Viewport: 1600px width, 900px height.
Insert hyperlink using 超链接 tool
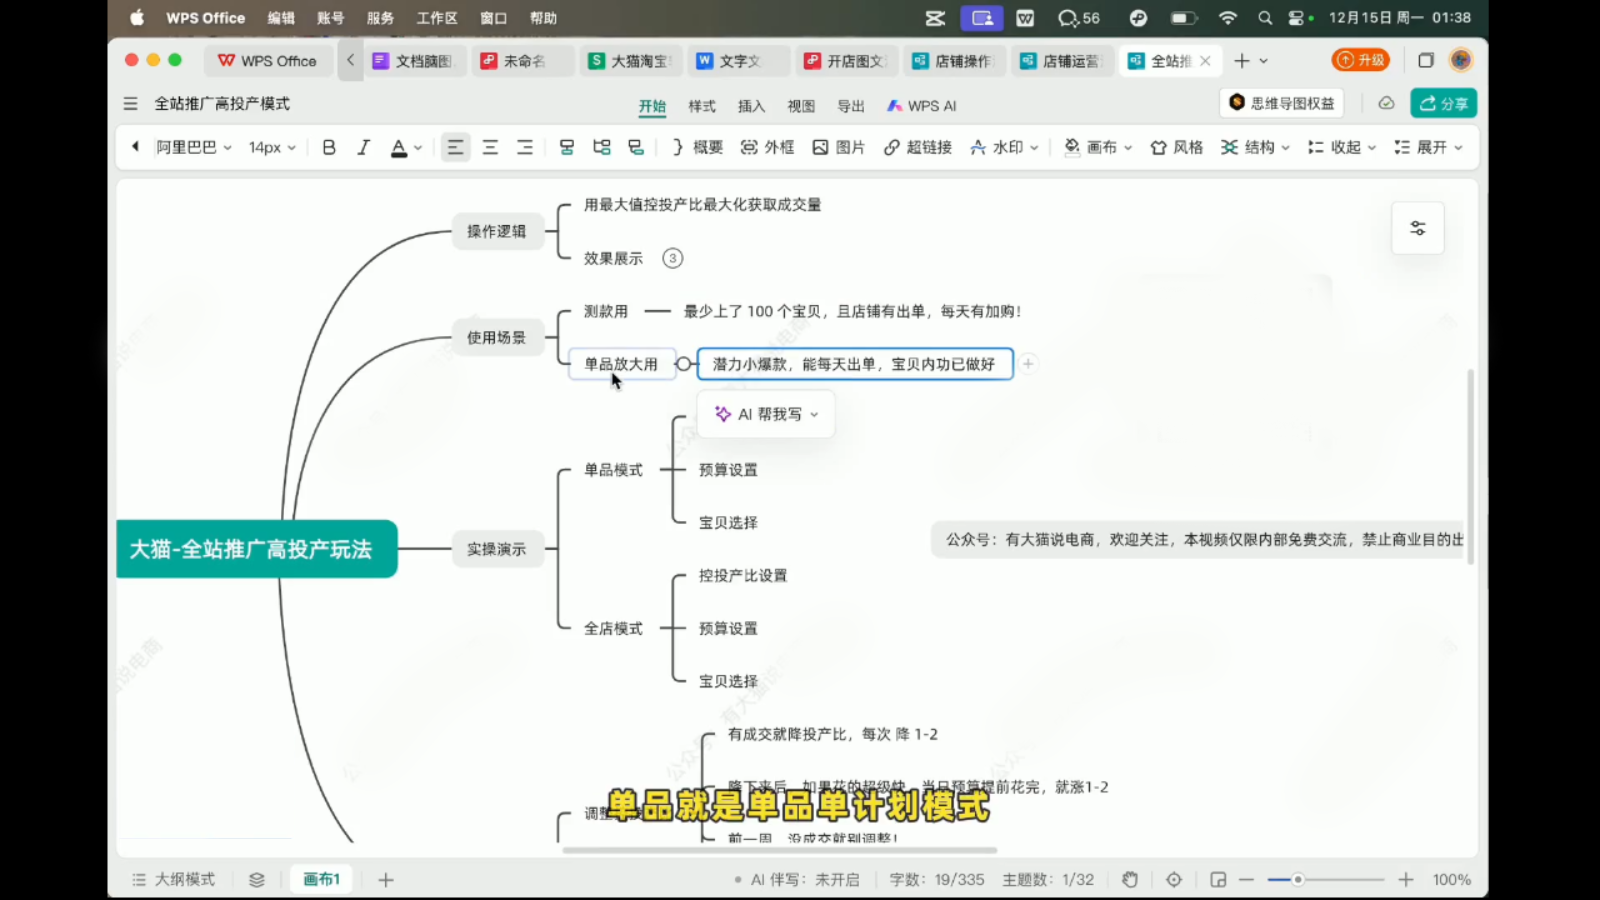tap(917, 147)
